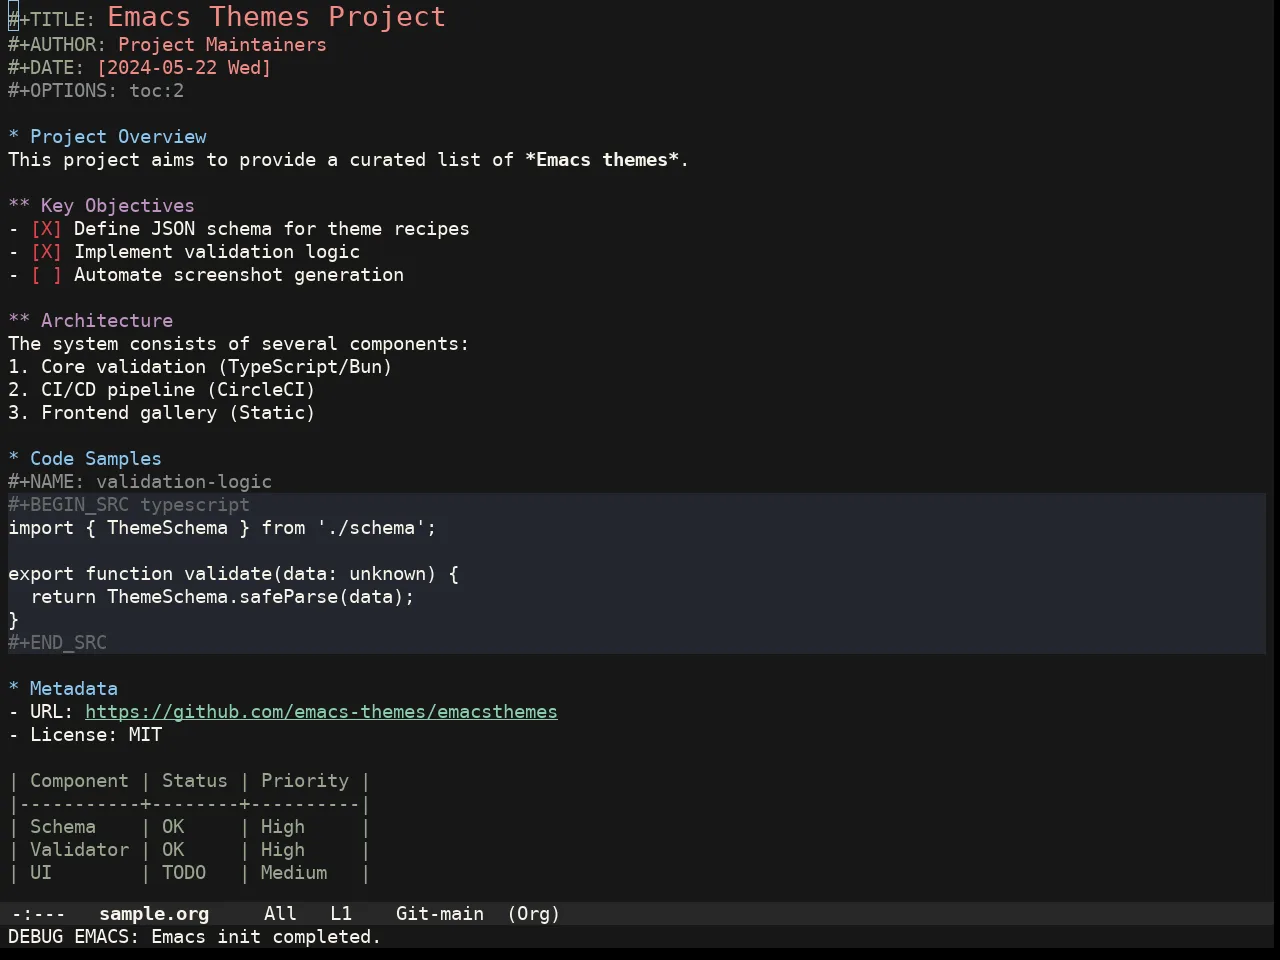Click the '(Org)' major mode indicator

click(x=534, y=914)
